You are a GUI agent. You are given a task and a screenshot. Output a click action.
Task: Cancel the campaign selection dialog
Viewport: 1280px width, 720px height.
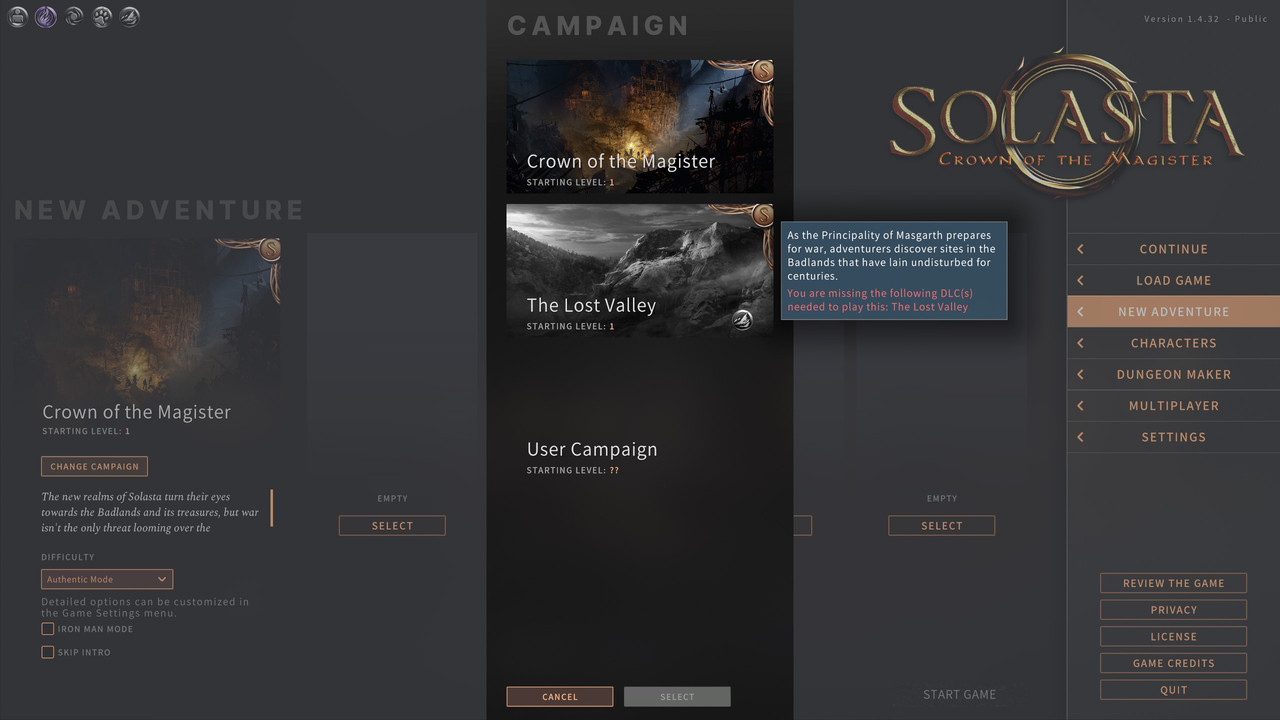[x=560, y=697]
